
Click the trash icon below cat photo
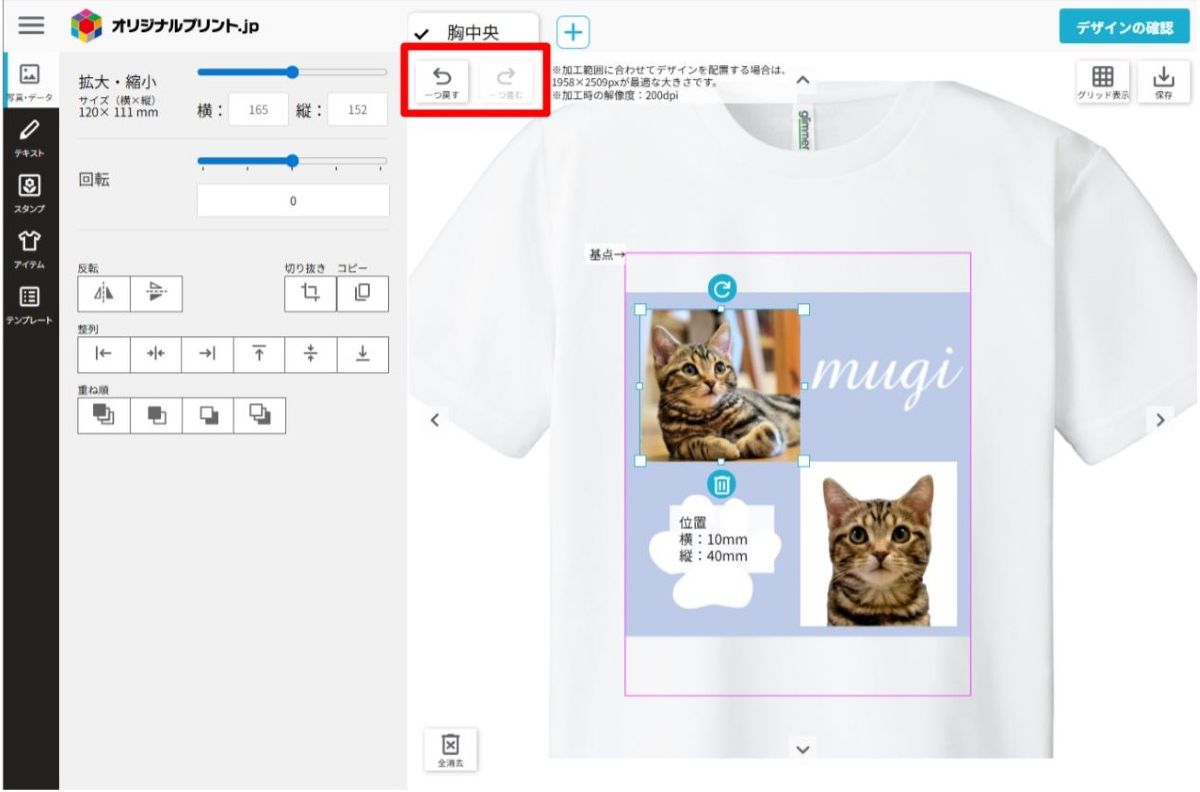[x=722, y=485]
